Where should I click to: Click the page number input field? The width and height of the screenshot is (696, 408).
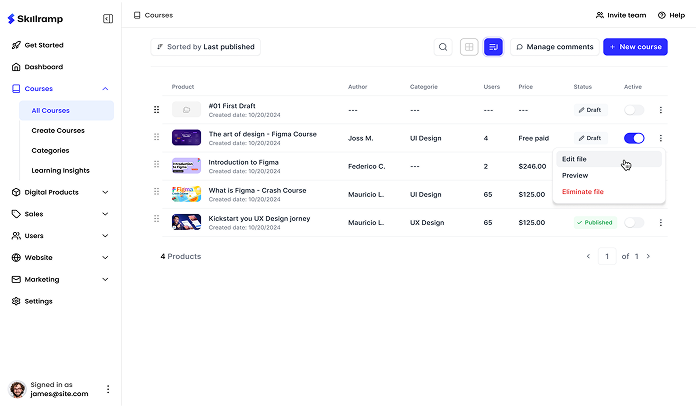click(607, 257)
